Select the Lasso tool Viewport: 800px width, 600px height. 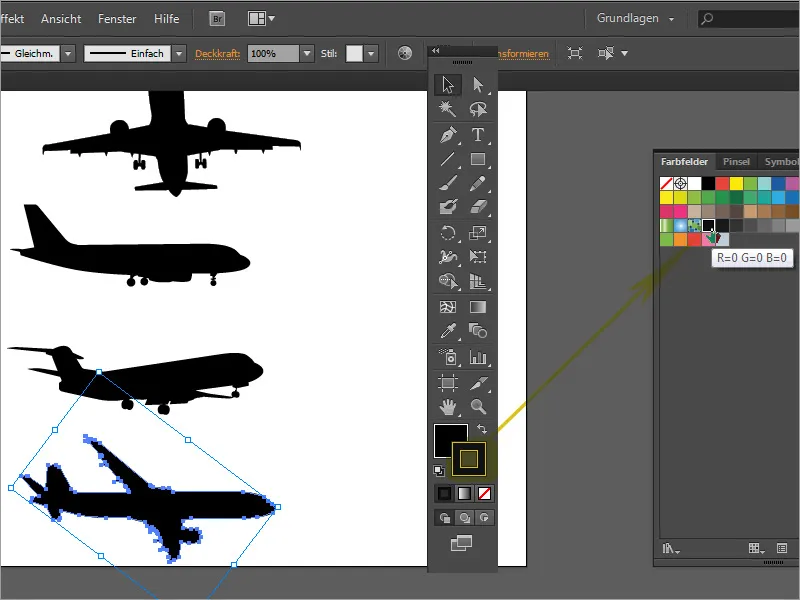tap(478, 109)
